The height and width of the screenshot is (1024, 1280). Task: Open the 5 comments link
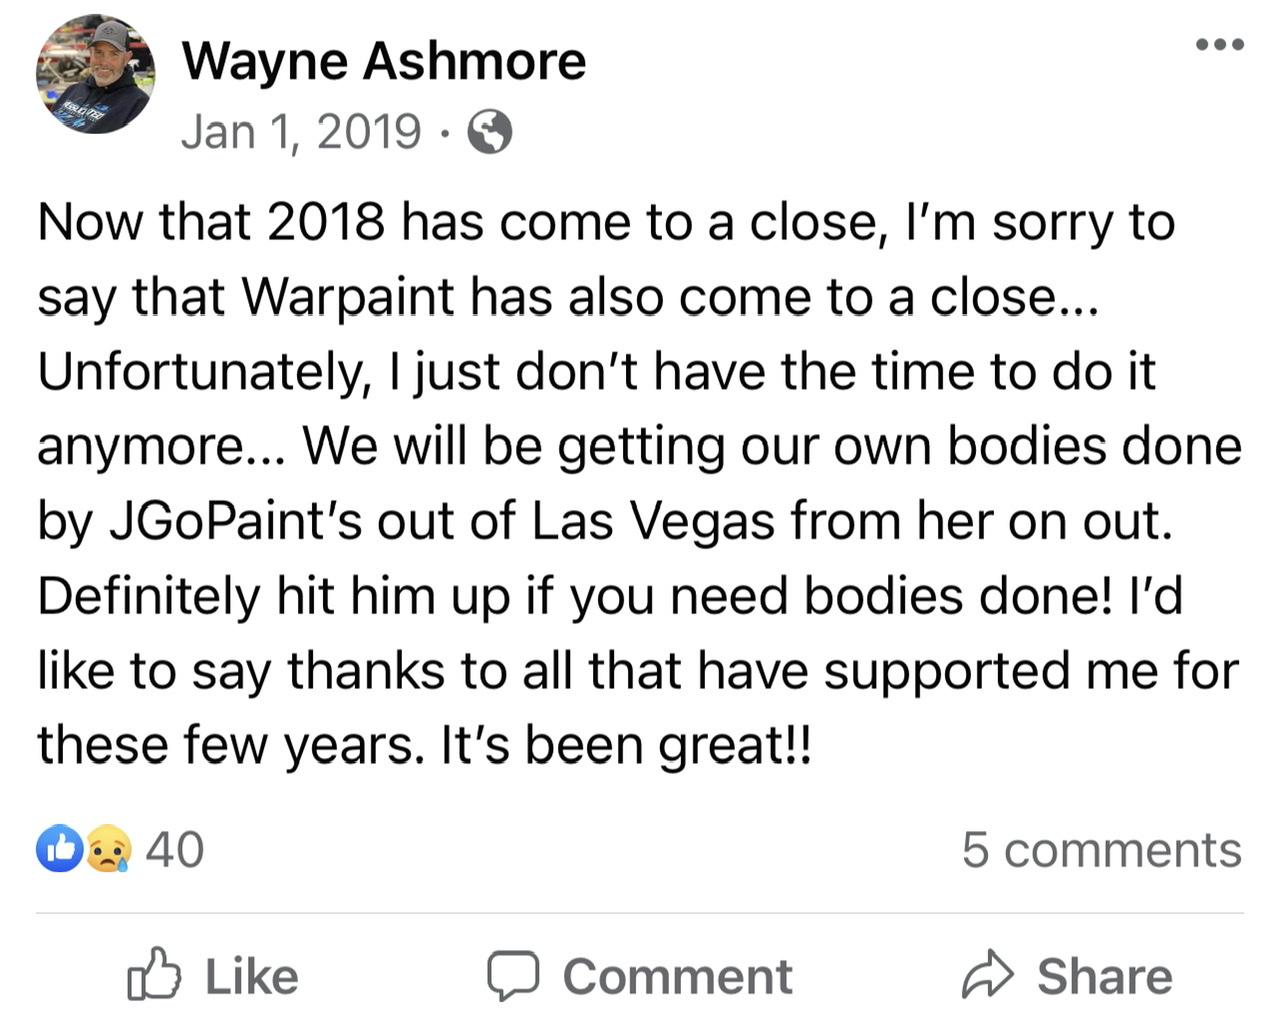click(x=1102, y=849)
